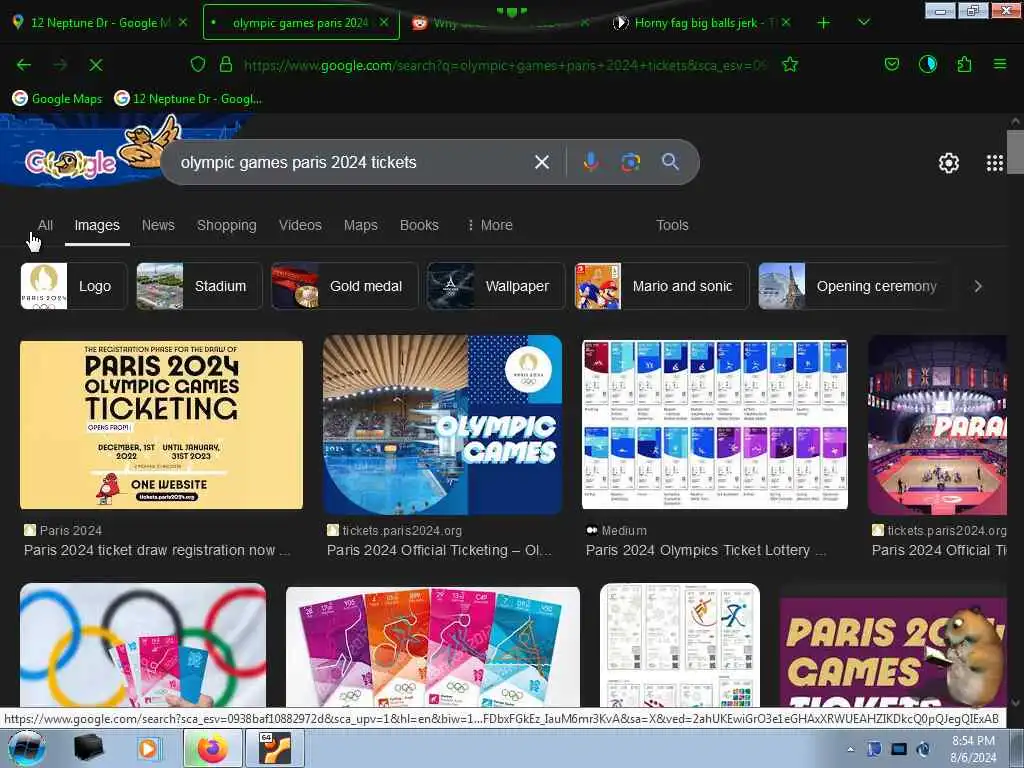The image size is (1024, 768).
Task: Open the Medium ticket lottery image grid
Action: pyautogui.click(x=714, y=424)
